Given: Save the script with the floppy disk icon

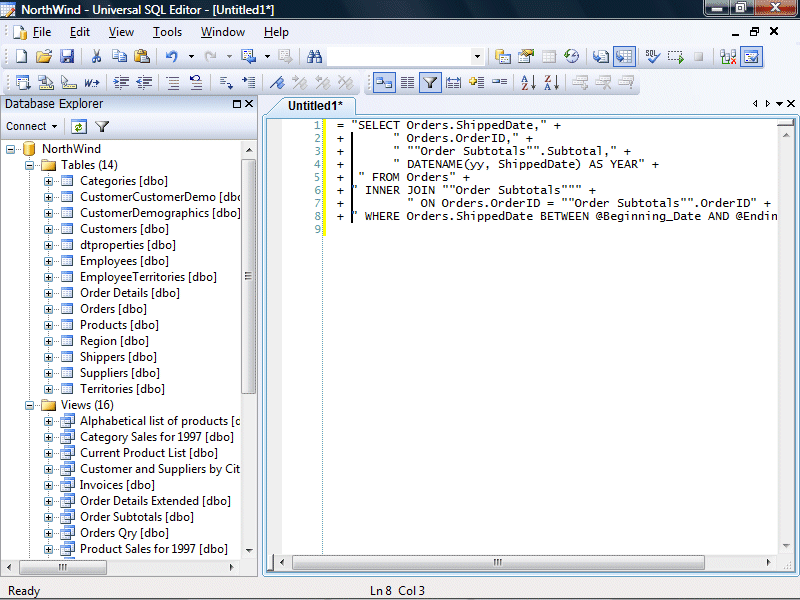Looking at the screenshot, I should [x=67, y=56].
